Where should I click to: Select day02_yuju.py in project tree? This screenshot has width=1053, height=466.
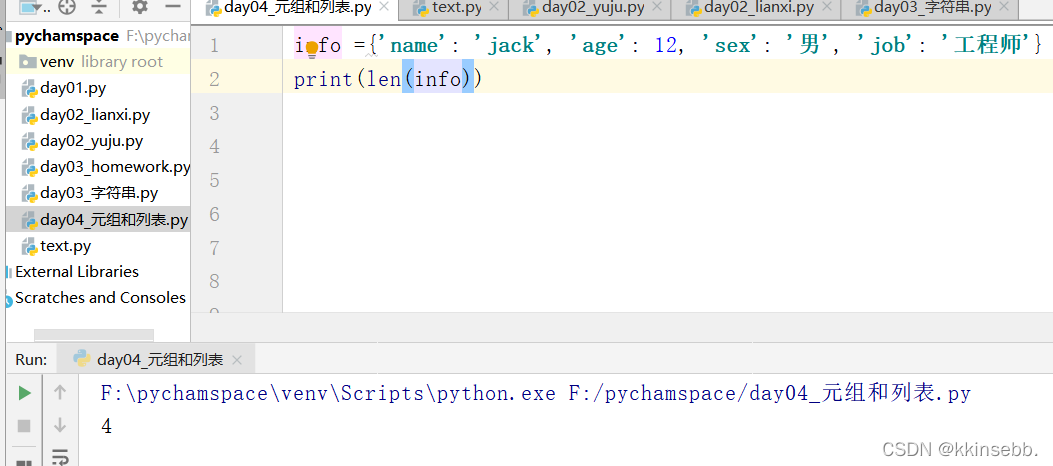92,141
